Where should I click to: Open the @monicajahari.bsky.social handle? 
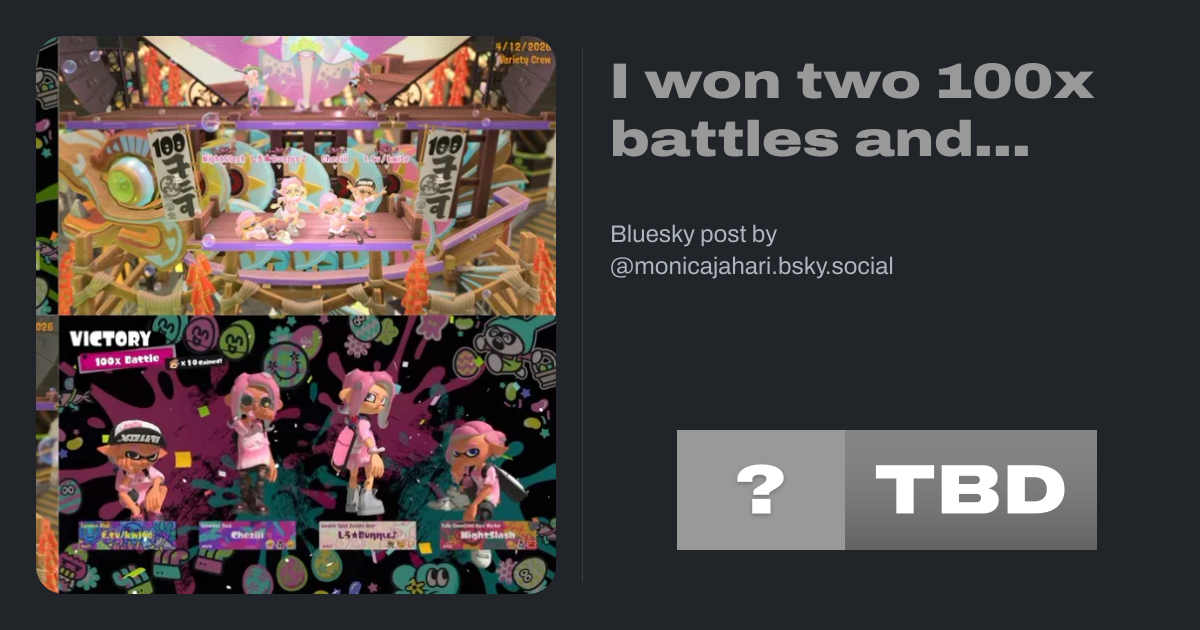[751, 266]
